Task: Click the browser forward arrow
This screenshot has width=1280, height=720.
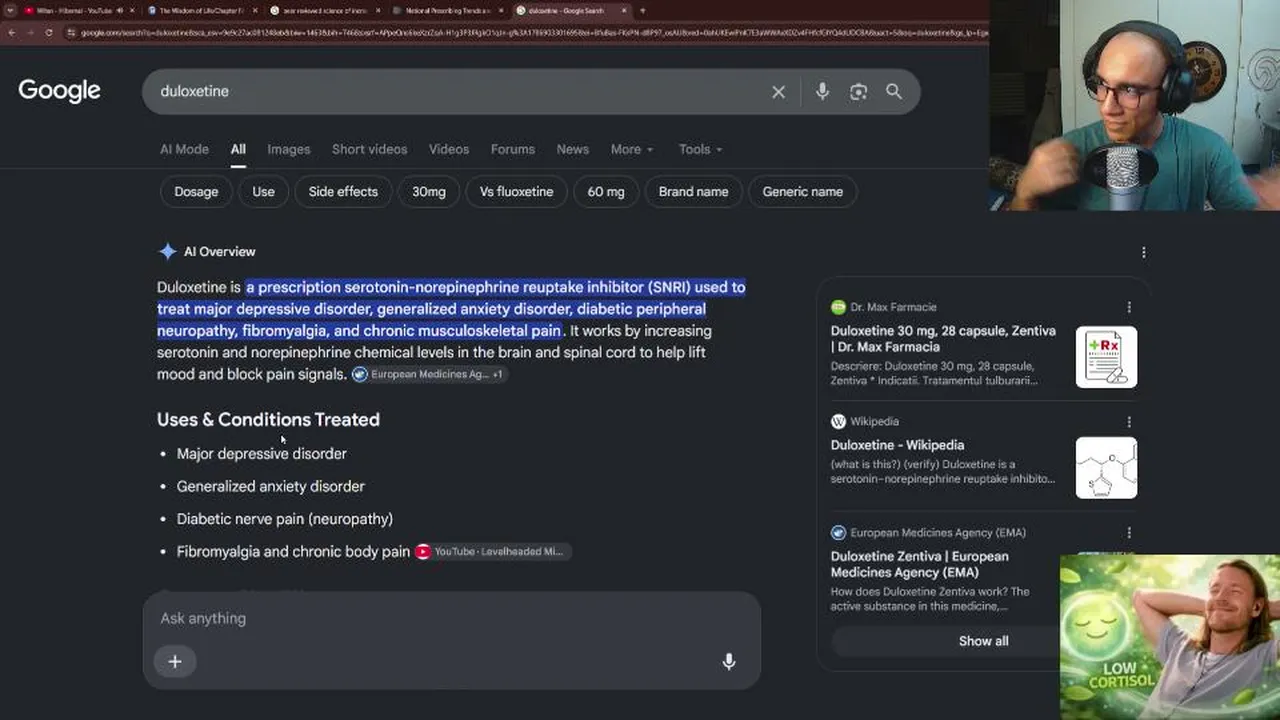Action: pyautogui.click(x=30, y=33)
